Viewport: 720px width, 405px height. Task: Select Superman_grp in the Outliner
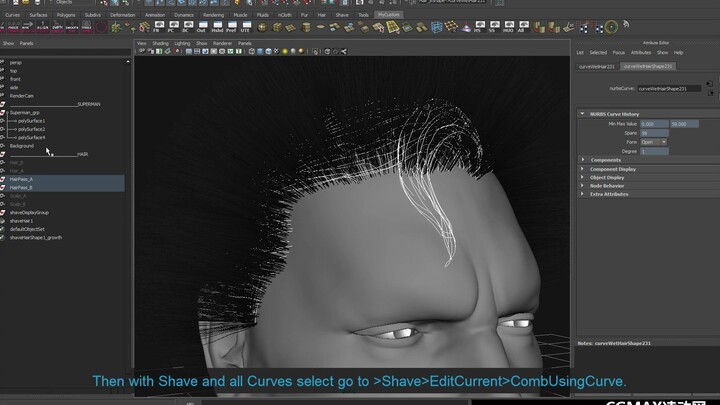25,112
